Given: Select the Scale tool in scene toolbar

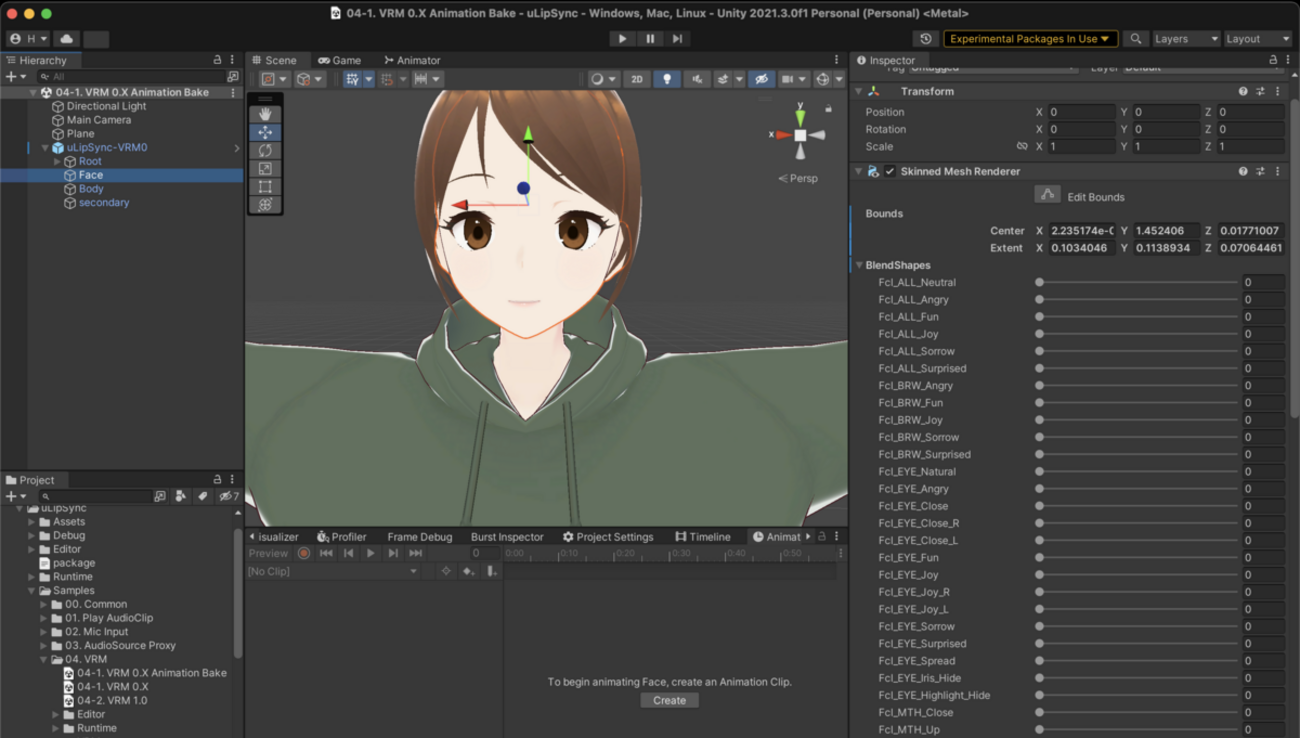Looking at the screenshot, I should (265, 168).
